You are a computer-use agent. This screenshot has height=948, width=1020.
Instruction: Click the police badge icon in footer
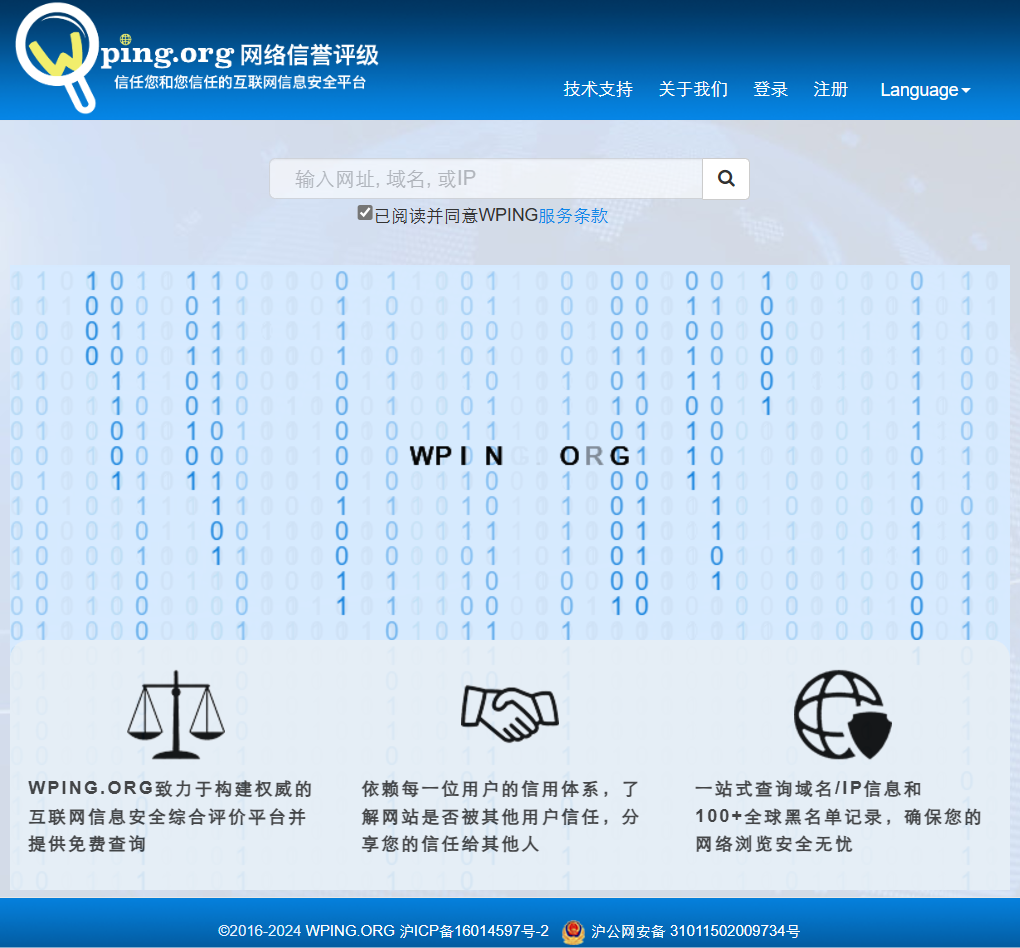click(573, 931)
